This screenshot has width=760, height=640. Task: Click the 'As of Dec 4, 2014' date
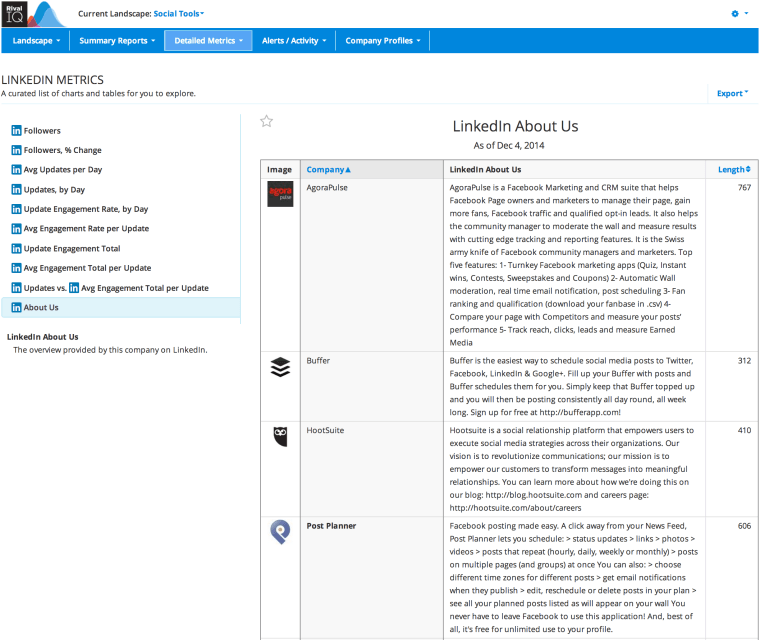click(508, 145)
